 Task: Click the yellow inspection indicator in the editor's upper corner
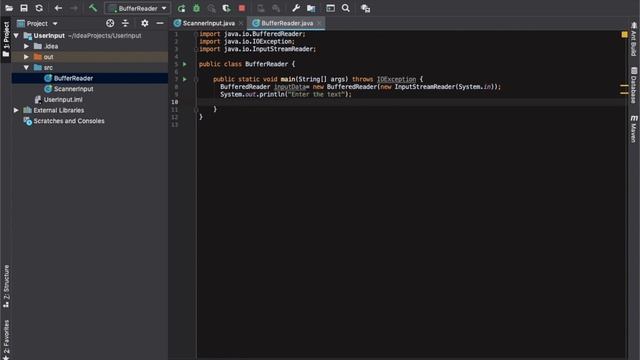click(x=624, y=35)
